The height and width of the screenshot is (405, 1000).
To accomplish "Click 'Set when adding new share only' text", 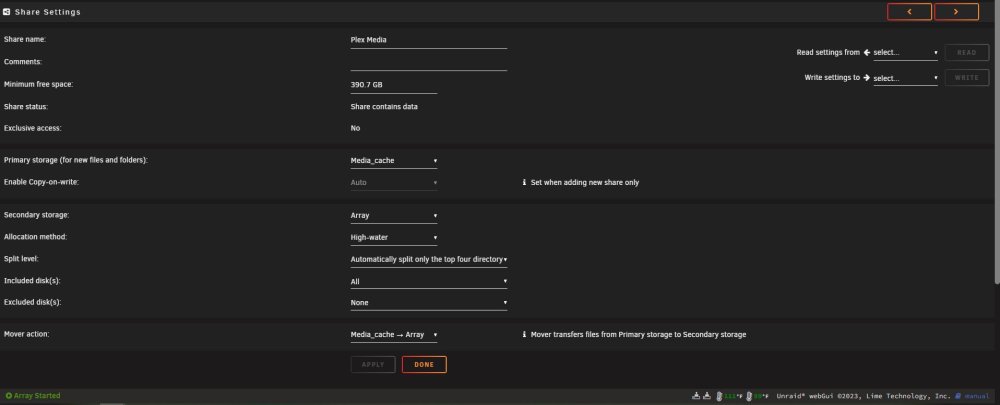I will pos(585,182).
